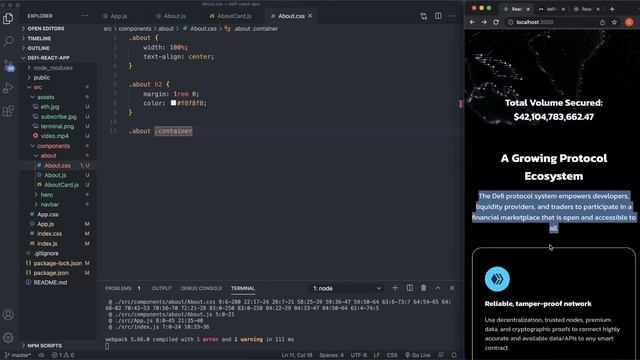
Task: Open Run and Debug view
Action: (x=8, y=88)
